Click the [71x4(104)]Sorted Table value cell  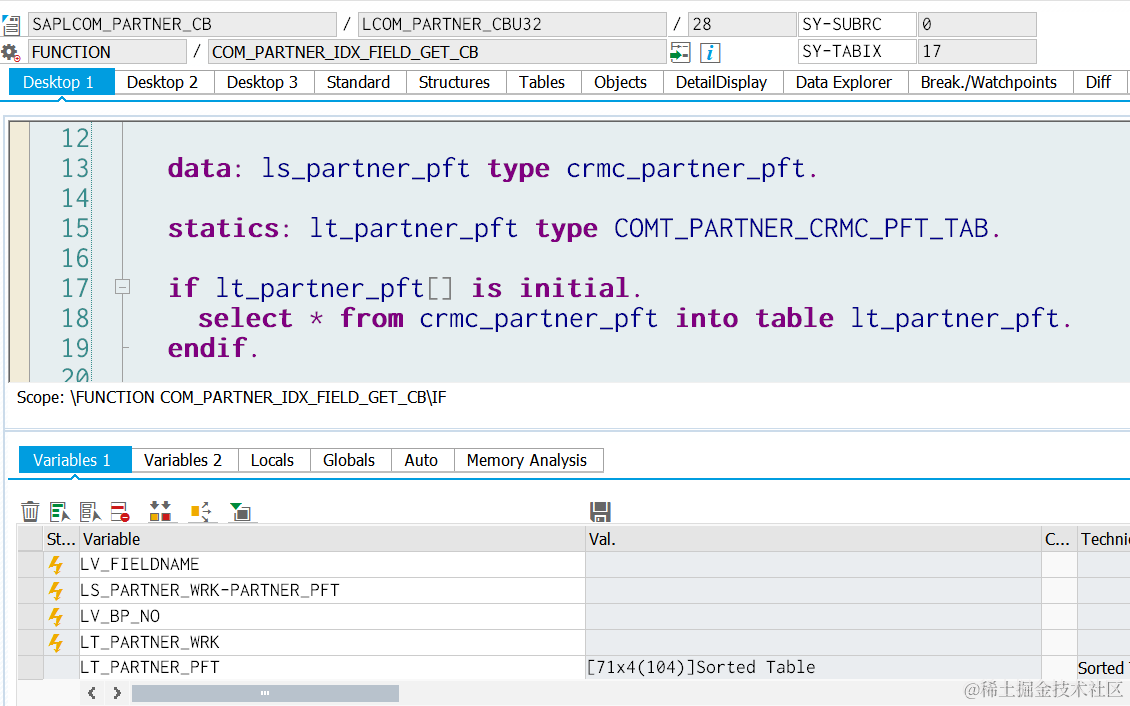[x=814, y=668]
